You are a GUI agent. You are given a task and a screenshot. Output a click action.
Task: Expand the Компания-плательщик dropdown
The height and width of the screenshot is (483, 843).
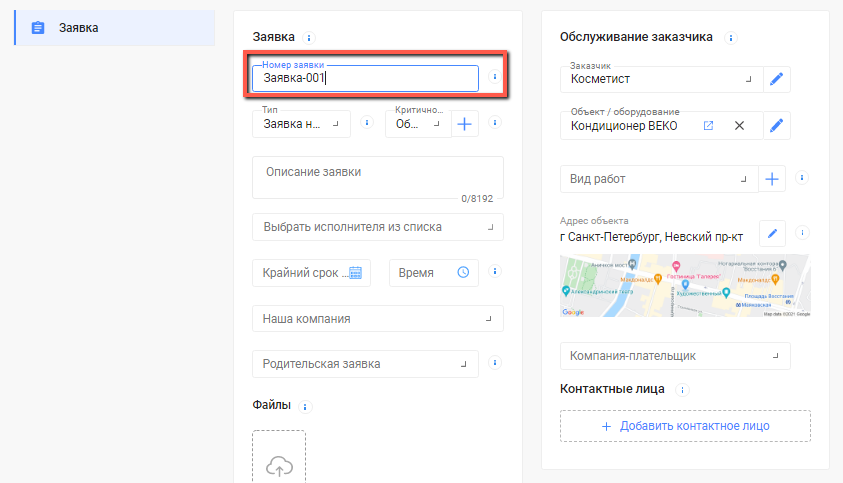[675, 356]
